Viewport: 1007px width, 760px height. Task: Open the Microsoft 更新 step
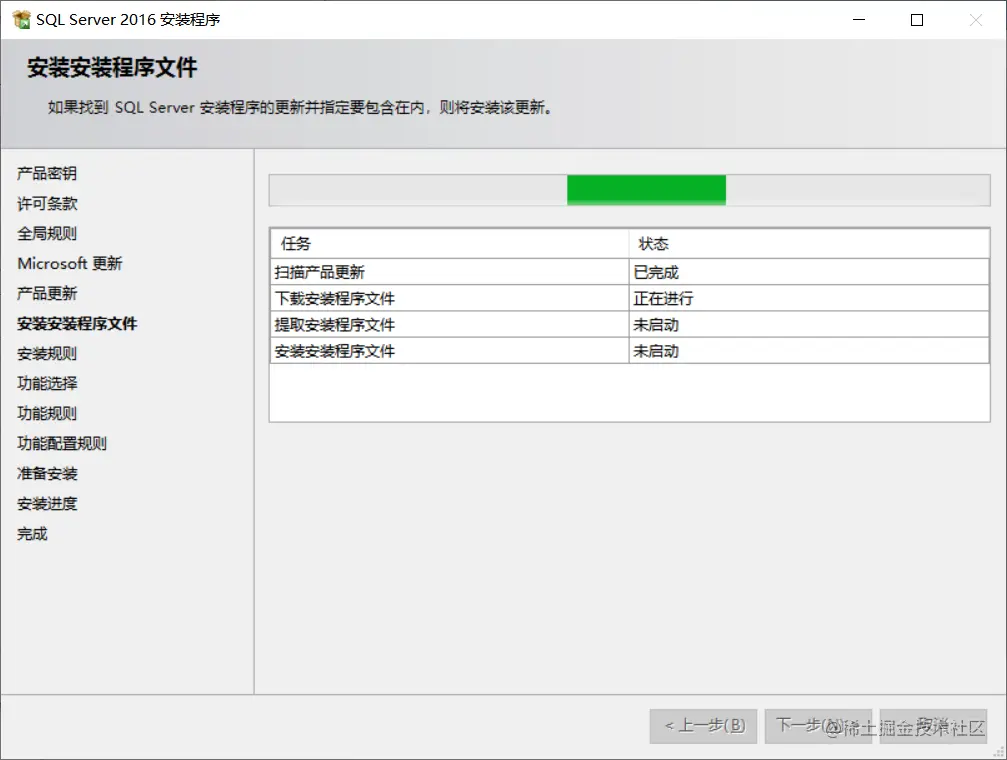click(x=70, y=263)
